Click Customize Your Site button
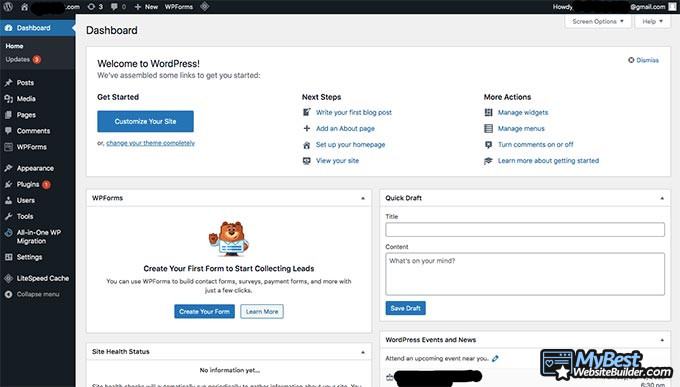 tap(145, 121)
